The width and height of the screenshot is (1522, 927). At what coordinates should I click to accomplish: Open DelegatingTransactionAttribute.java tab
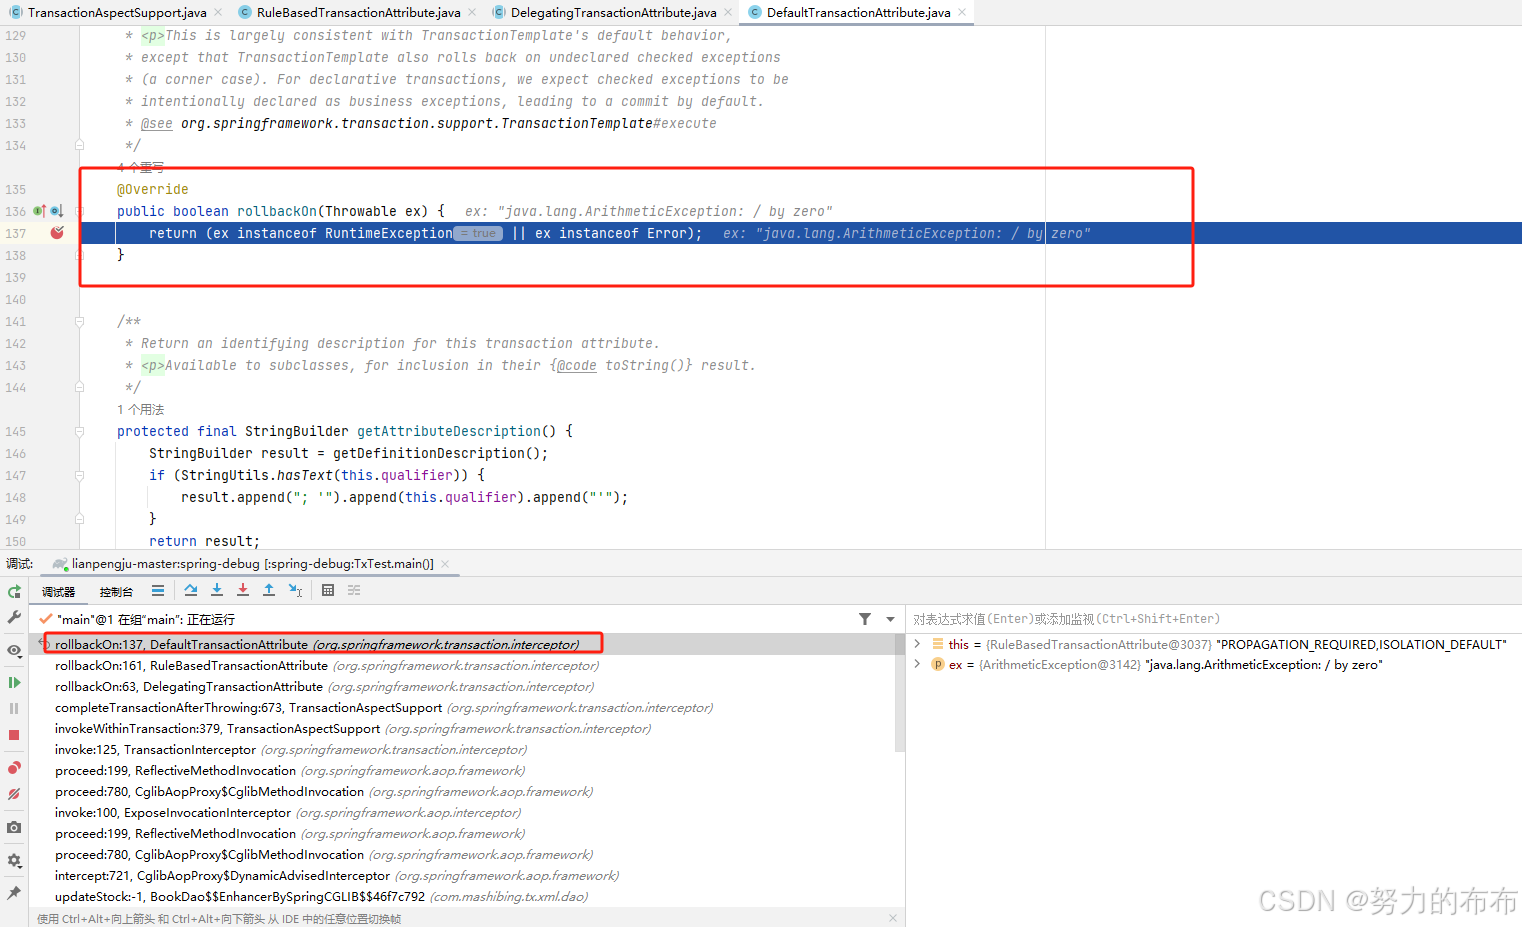tap(613, 12)
